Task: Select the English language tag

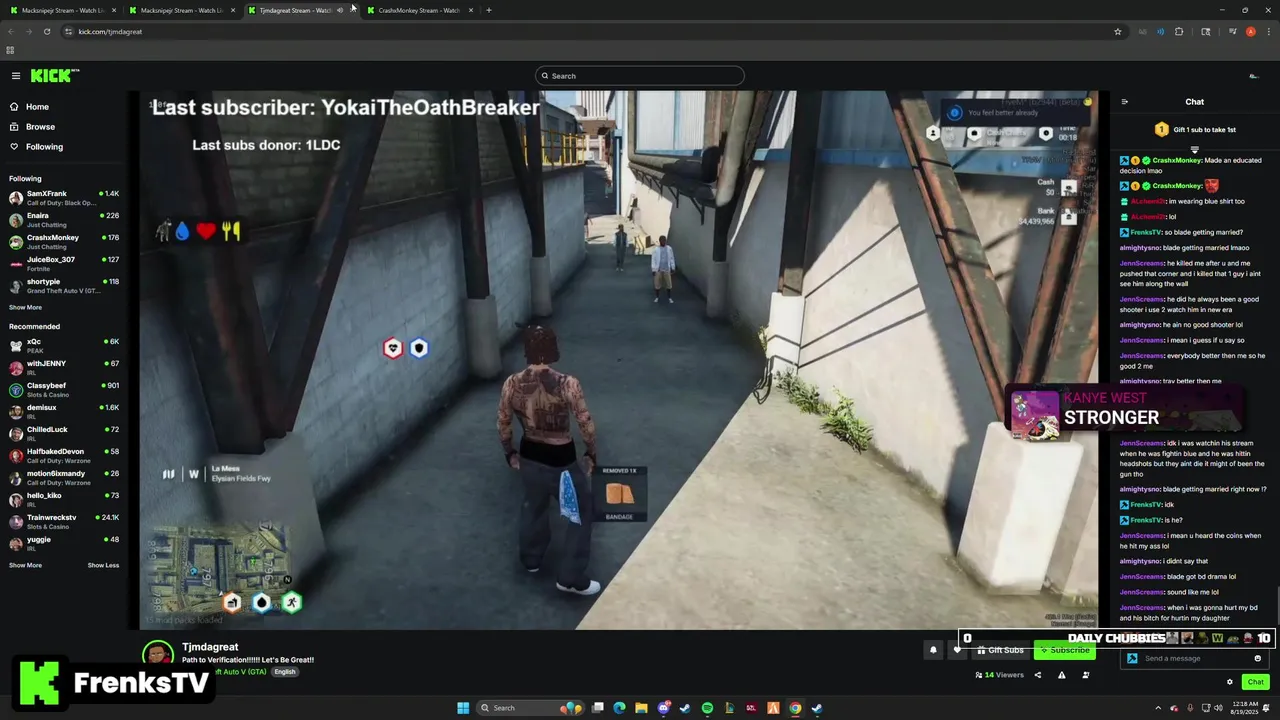Action: point(285,672)
